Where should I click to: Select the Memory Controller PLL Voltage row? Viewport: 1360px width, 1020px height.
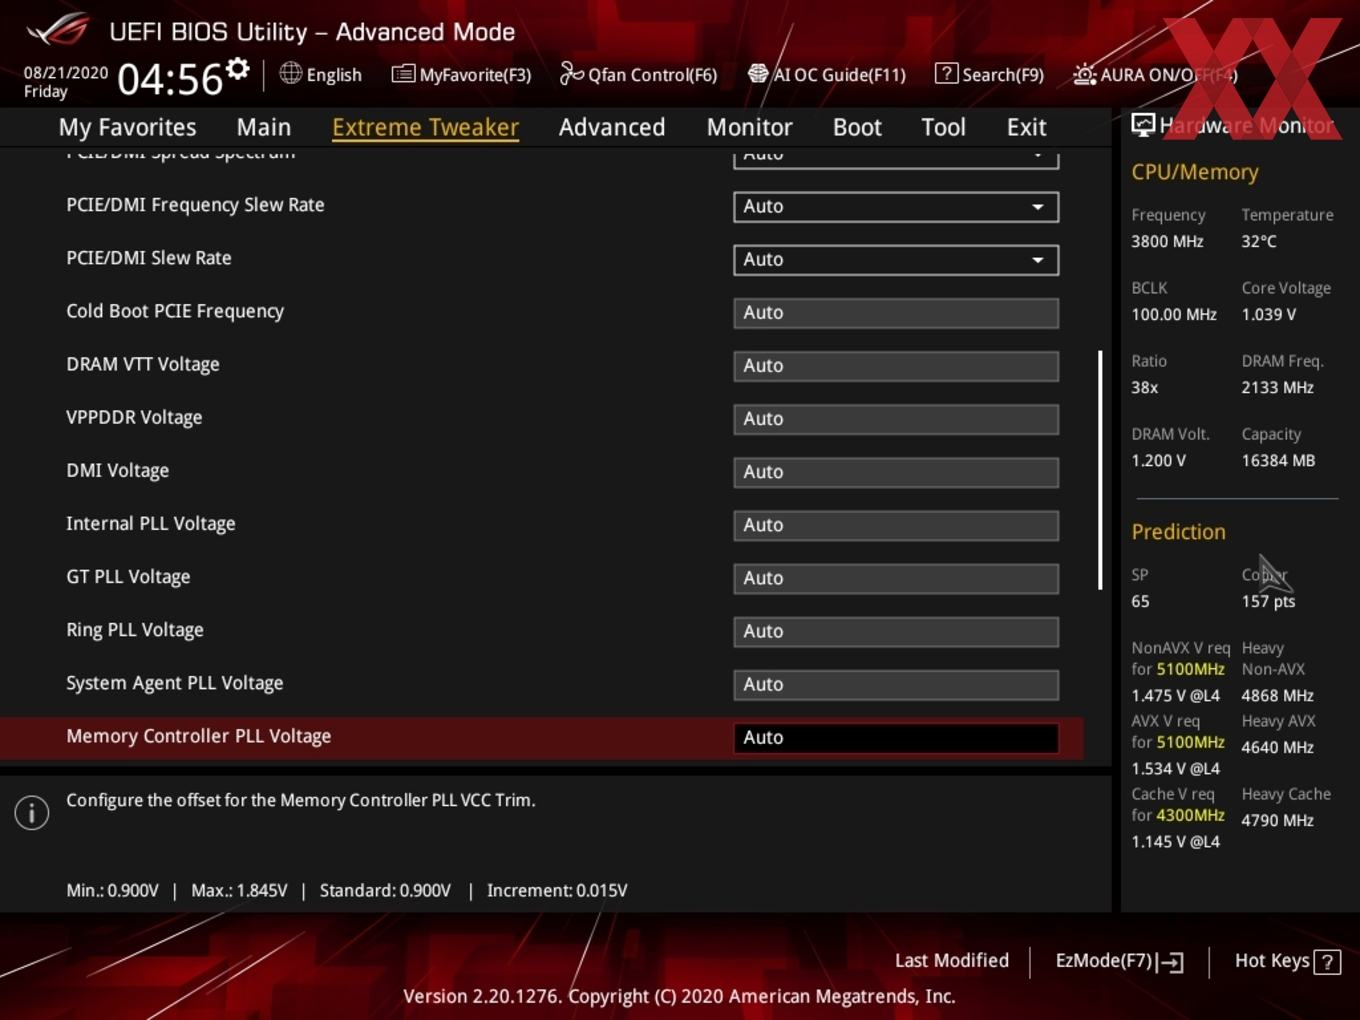(x=541, y=737)
